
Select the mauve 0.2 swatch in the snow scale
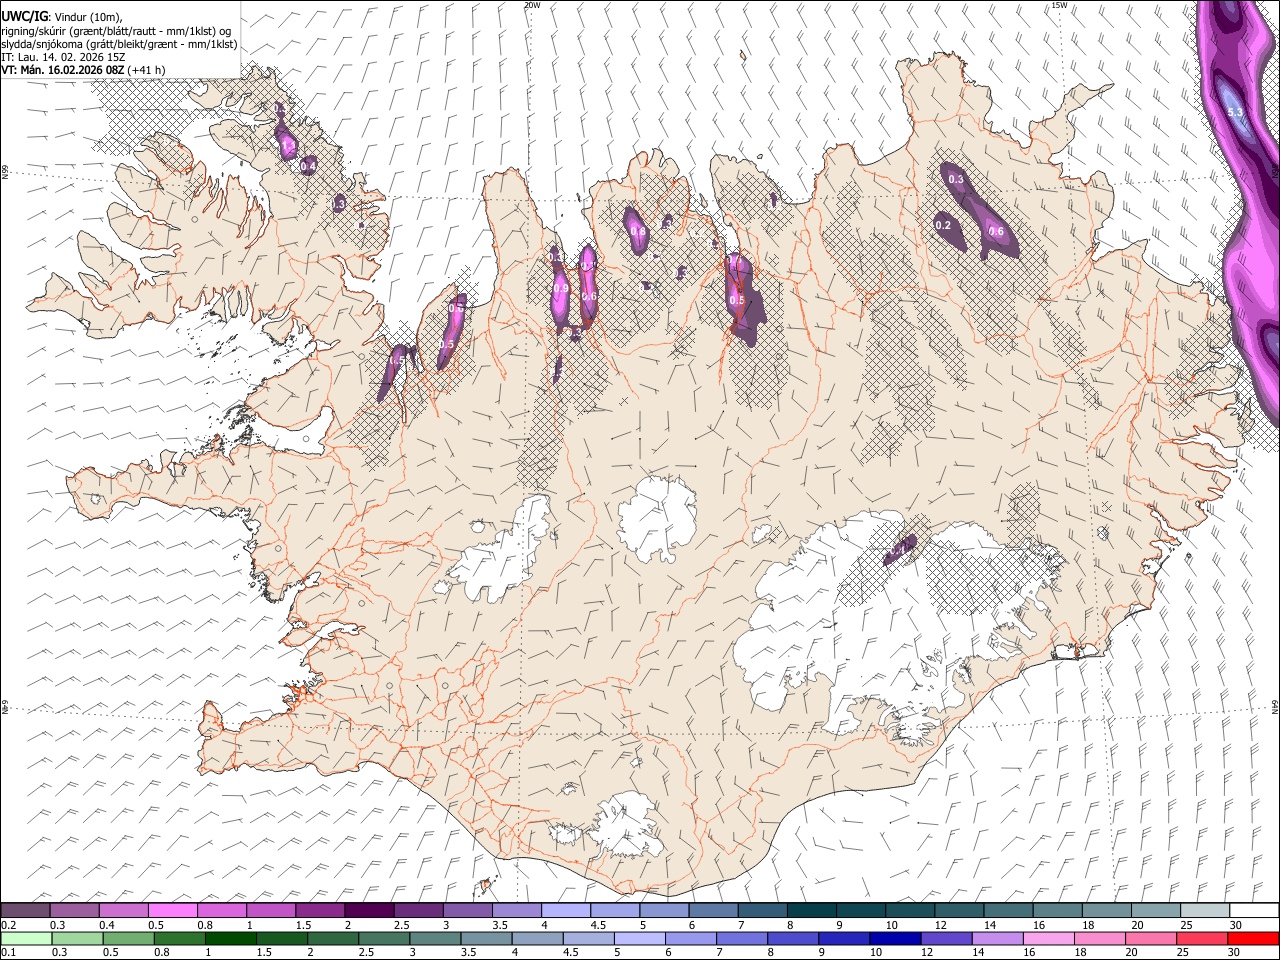[x=26, y=911]
